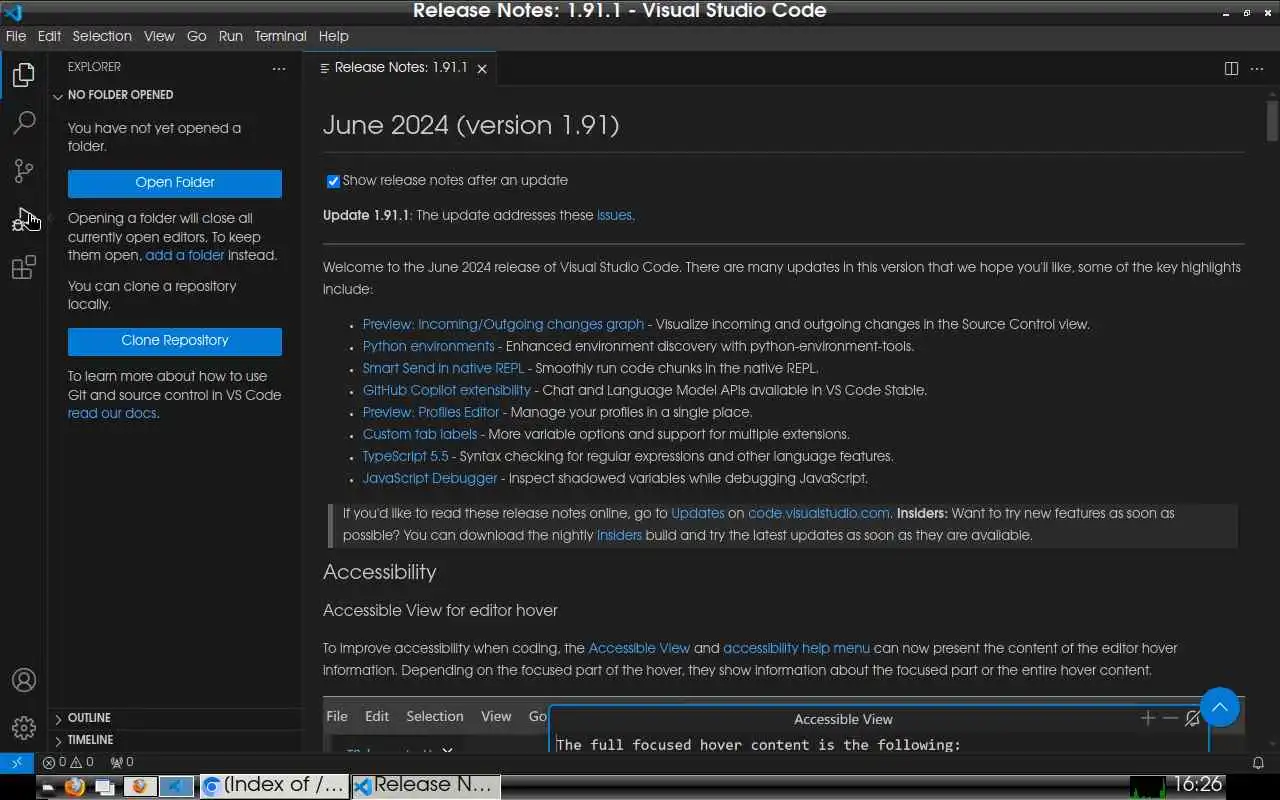Open the notifications bell in status bar
The width and height of the screenshot is (1280, 800).
(x=1259, y=762)
